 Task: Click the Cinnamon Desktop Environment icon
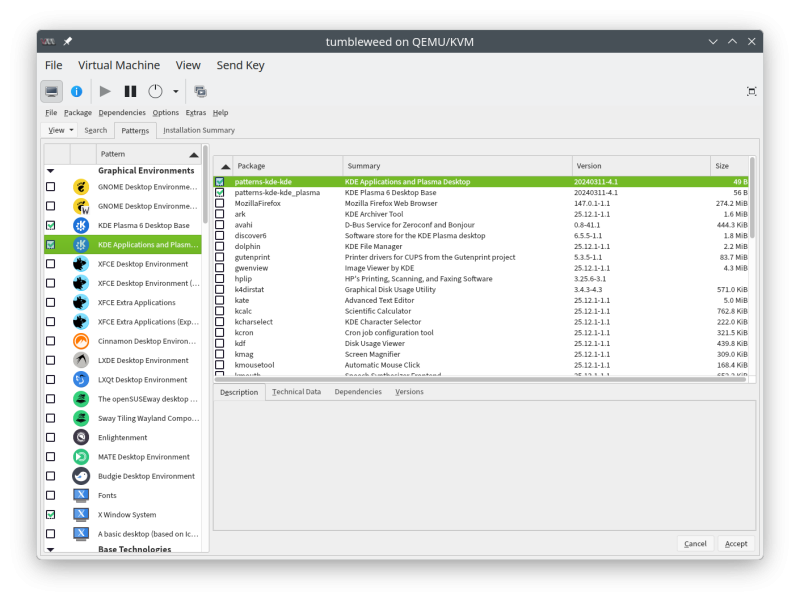[x=81, y=341]
